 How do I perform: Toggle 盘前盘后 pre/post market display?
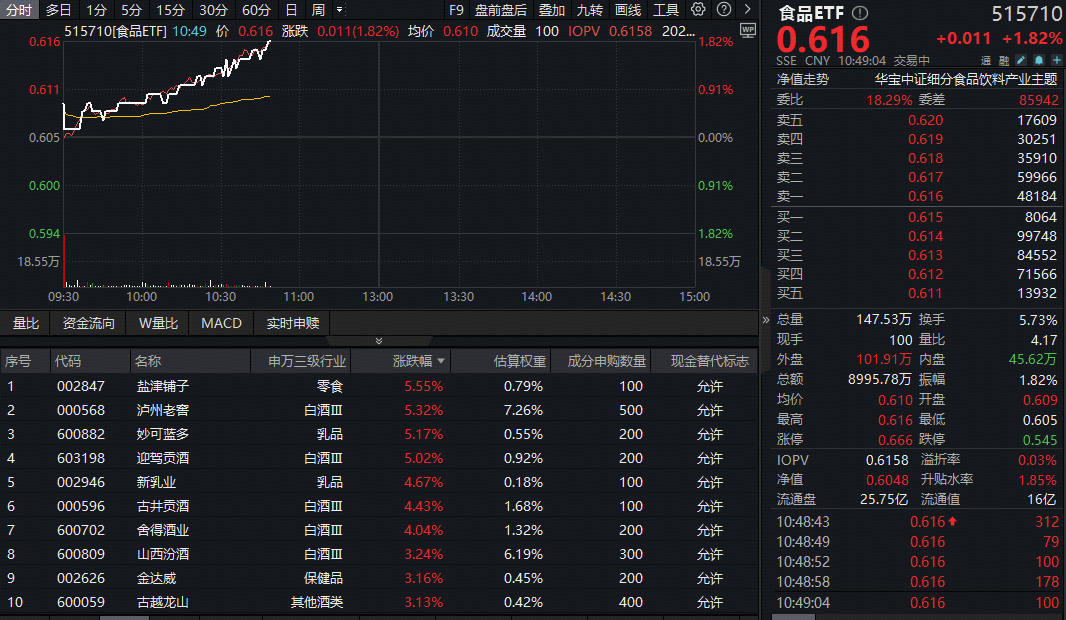pos(502,10)
